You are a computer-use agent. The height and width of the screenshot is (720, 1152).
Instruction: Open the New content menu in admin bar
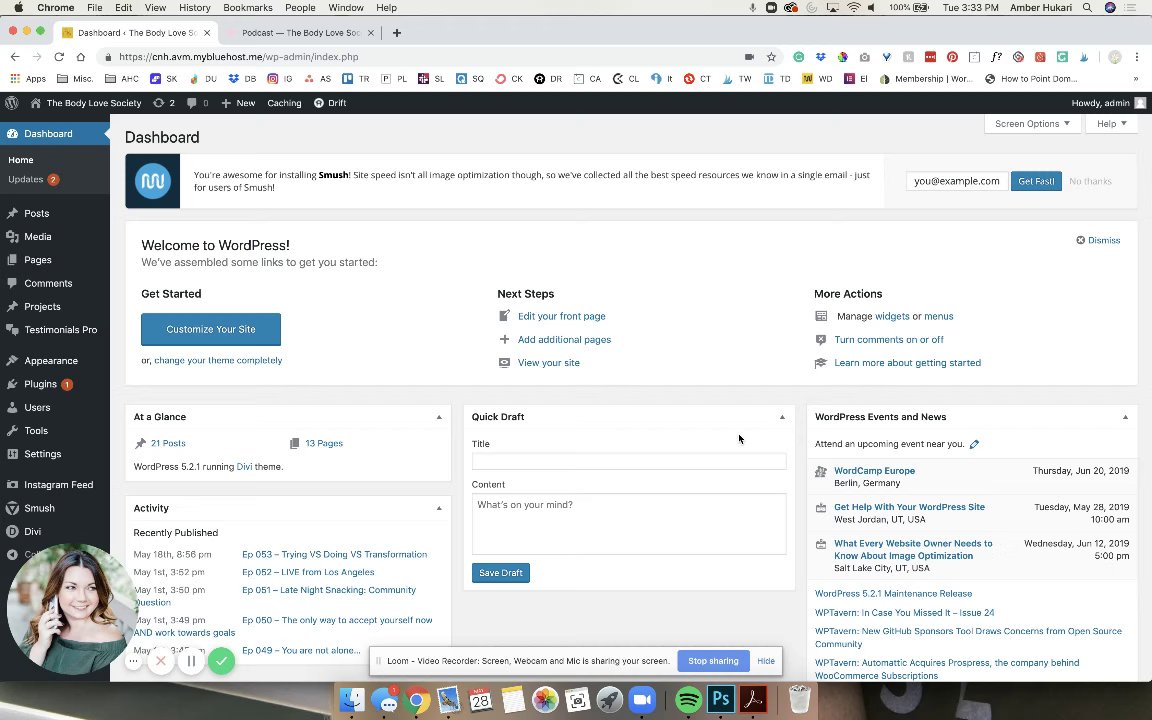tap(238, 103)
